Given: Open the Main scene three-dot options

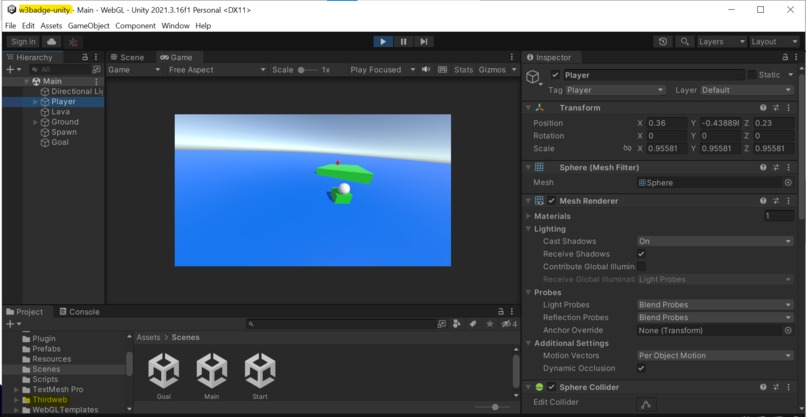Looking at the screenshot, I should tap(96, 81).
